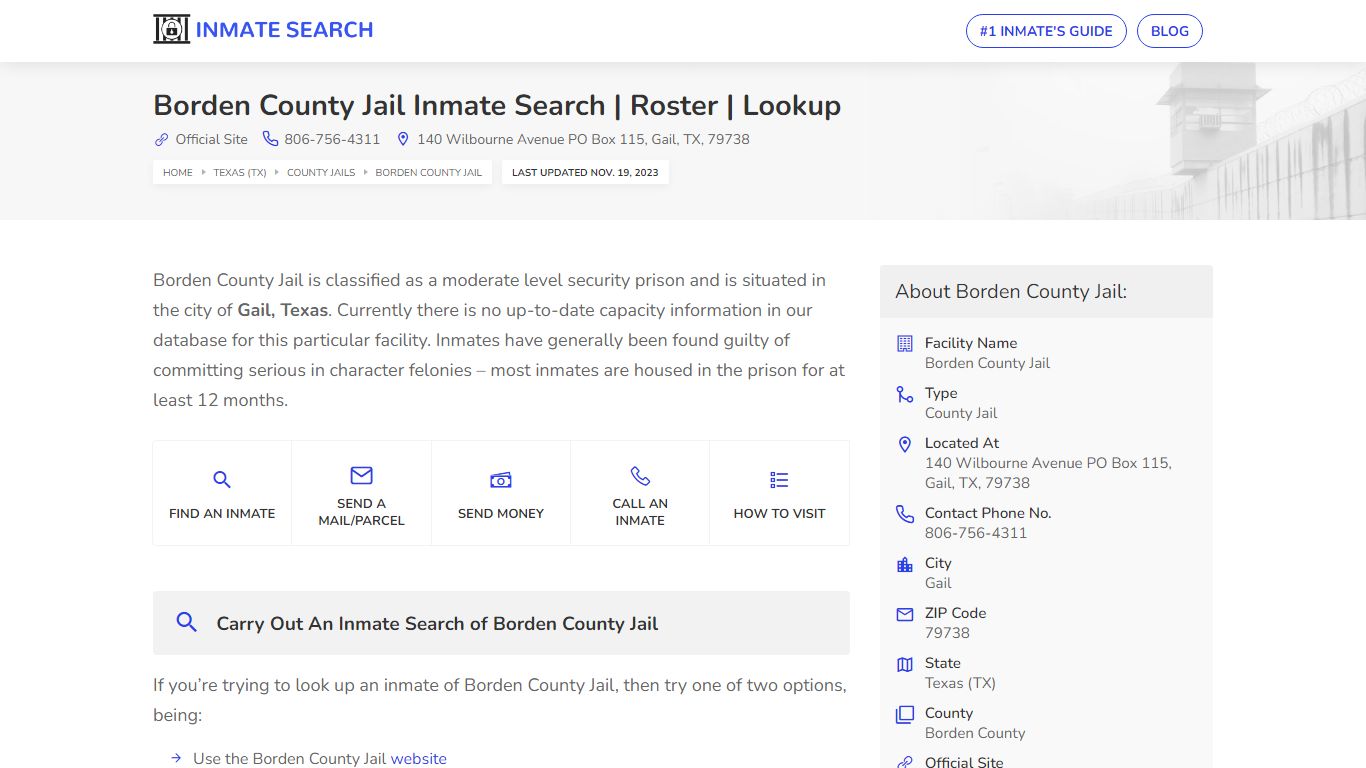The image size is (1366, 768).
Task: Click the location pin icon beside Located At
Action: point(905,444)
